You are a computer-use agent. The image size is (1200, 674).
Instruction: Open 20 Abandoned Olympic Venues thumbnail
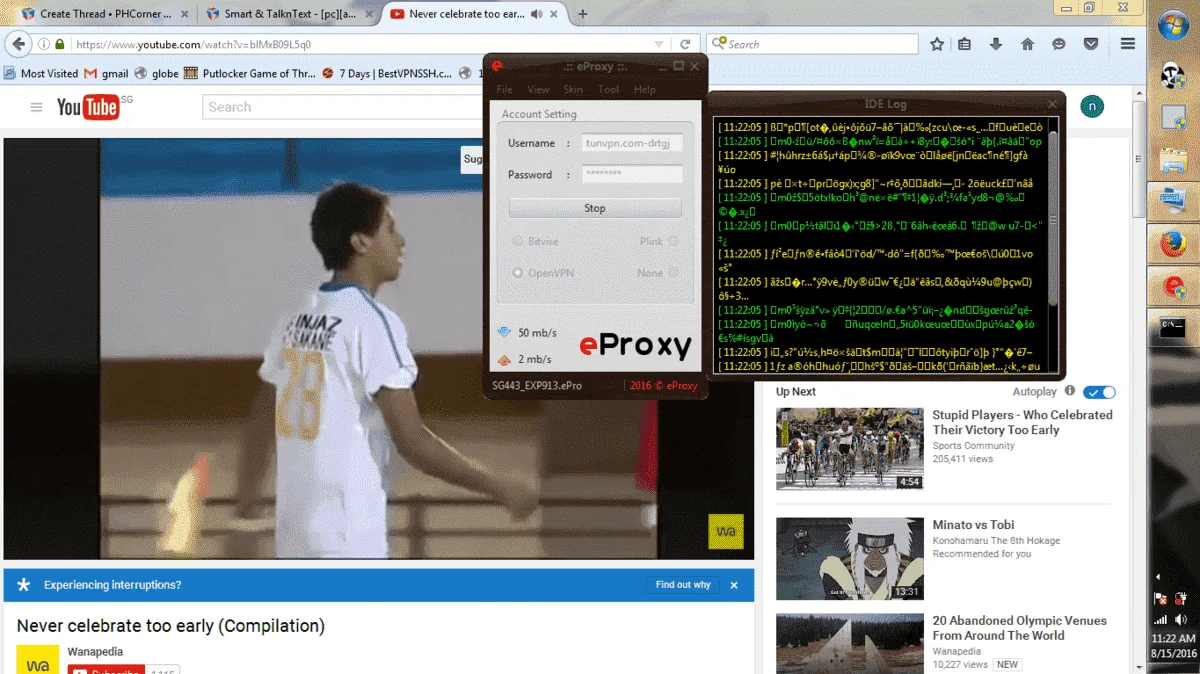[x=850, y=643]
